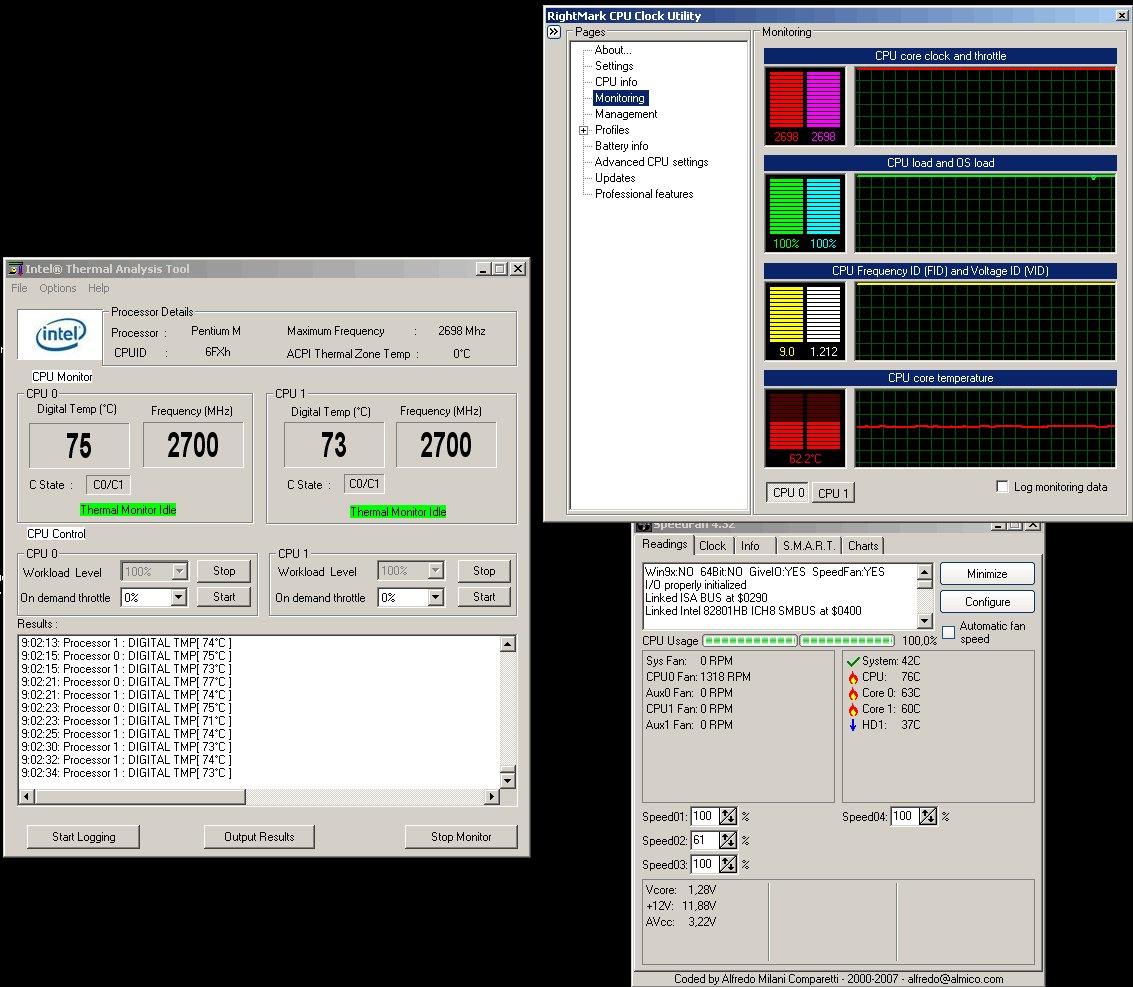The height and width of the screenshot is (987, 1133).
Task: Open CPU 1 On demand throttle dropdown
Action: pos(435,598)
